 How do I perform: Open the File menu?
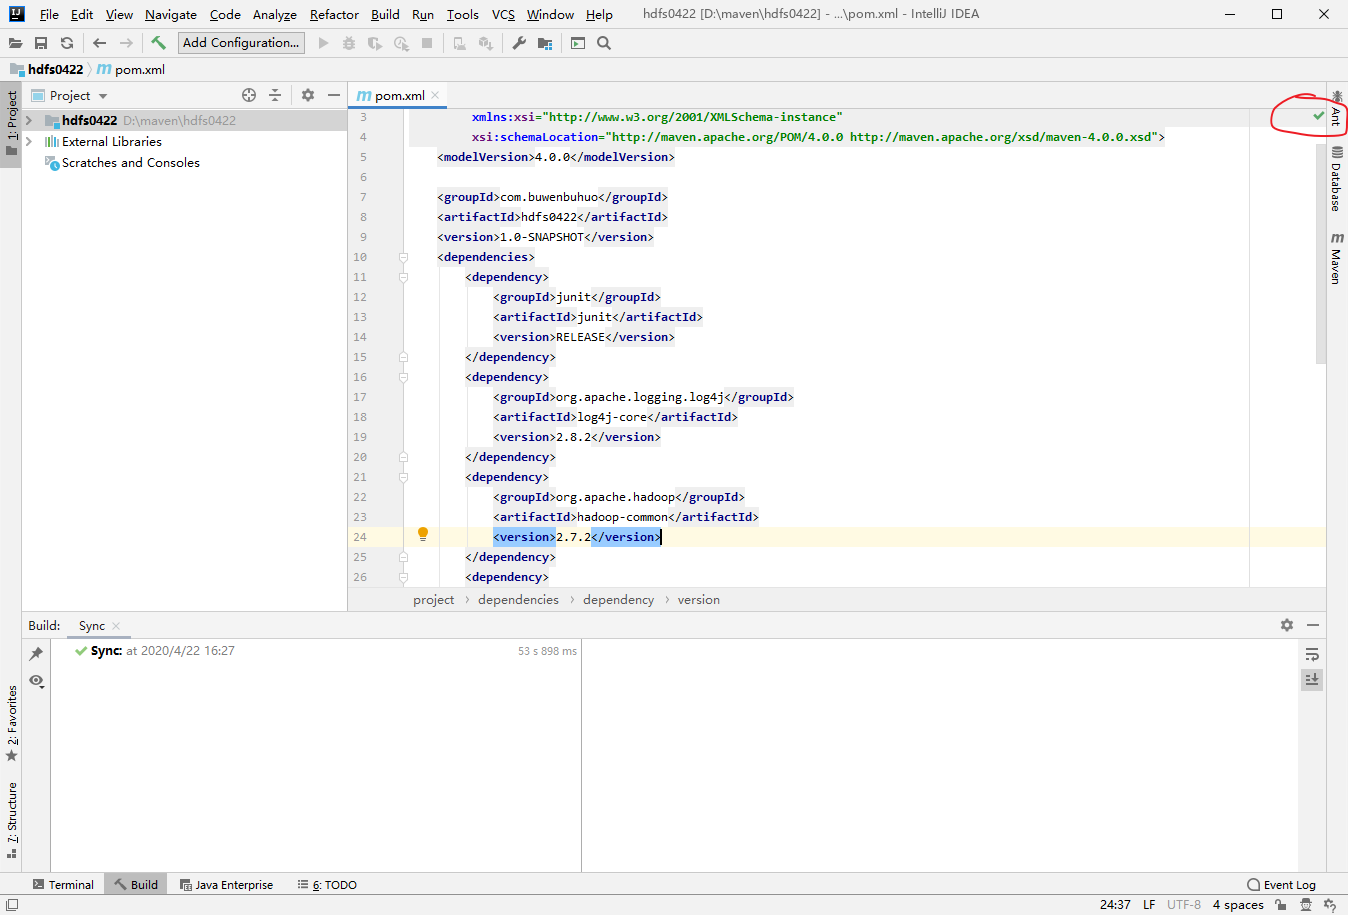49,14
